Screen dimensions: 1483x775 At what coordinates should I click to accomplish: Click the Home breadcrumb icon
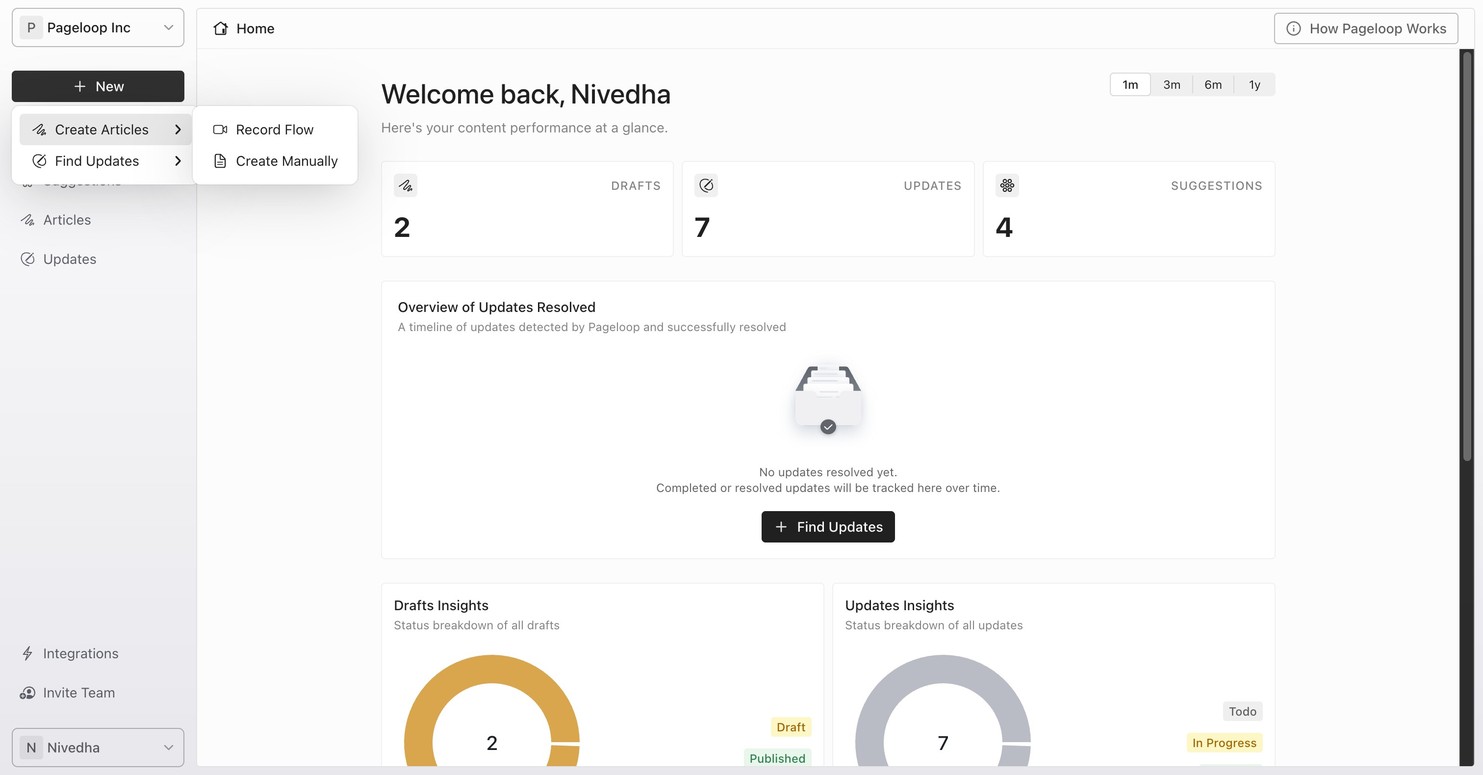(x=220, y=28)
